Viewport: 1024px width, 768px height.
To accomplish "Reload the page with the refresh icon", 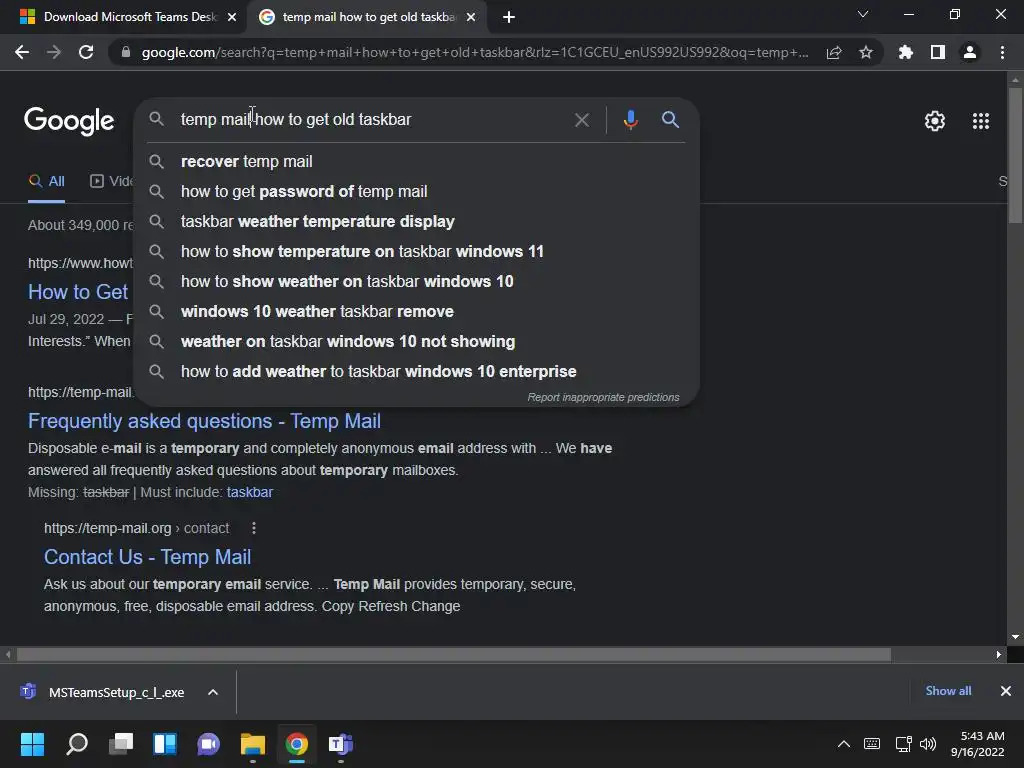I will 86,52.
